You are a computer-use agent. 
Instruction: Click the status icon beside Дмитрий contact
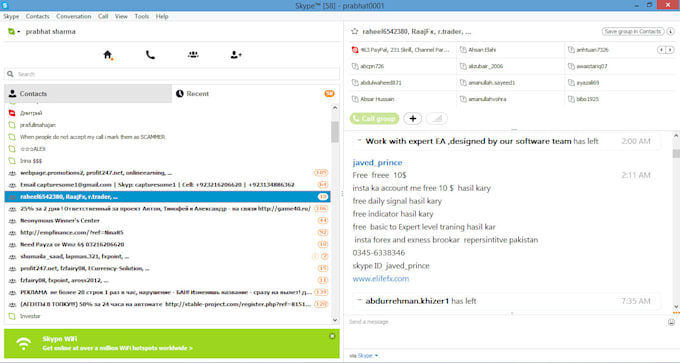(12, 113)
